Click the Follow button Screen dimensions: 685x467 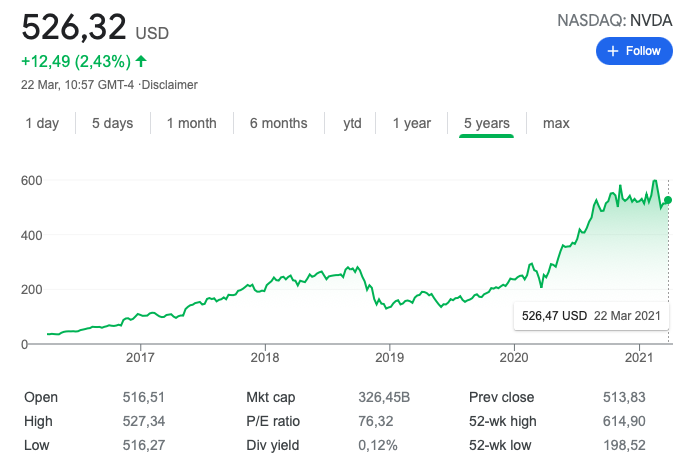(634, 51)
